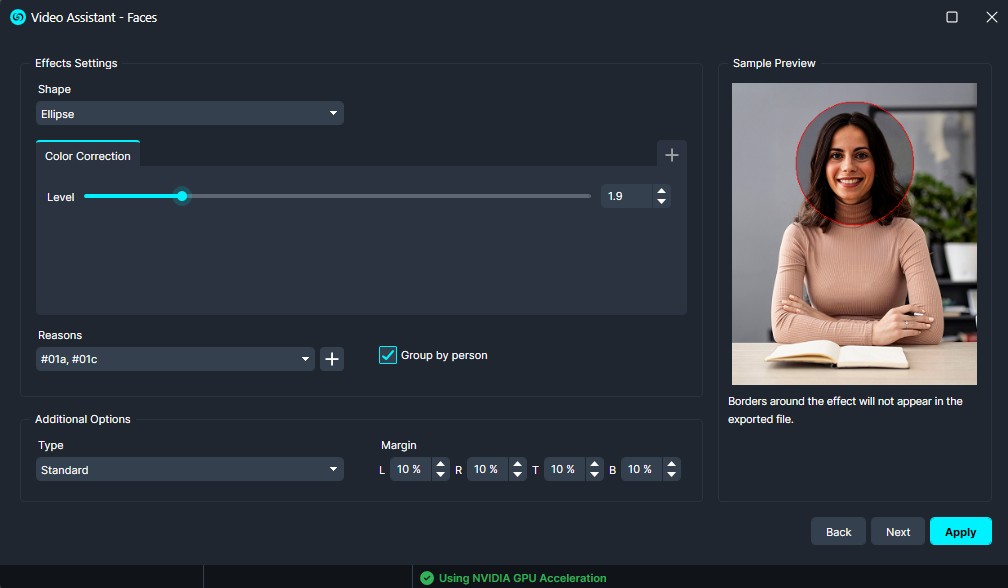Click the T margin field showing 10 %

coord(564,469)
